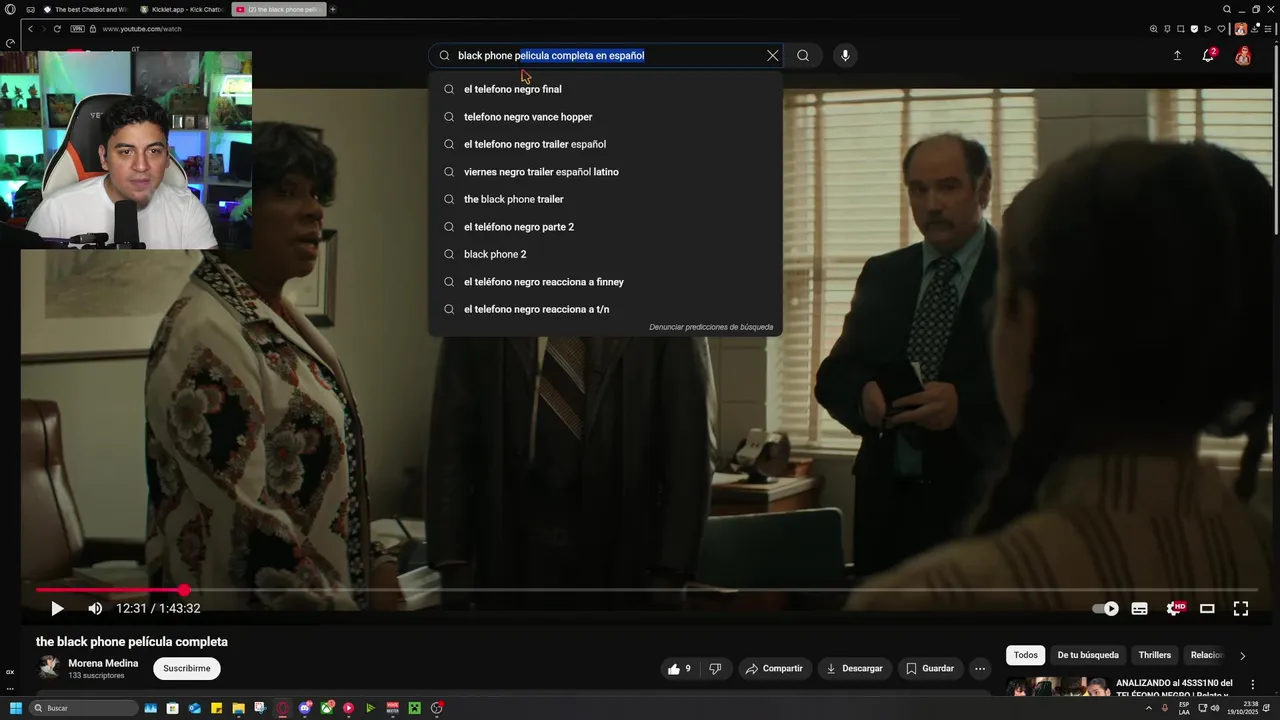The image size is (1280, 720).
Task: Open the YouTube account avatar menu
Action: point(1243,56)
